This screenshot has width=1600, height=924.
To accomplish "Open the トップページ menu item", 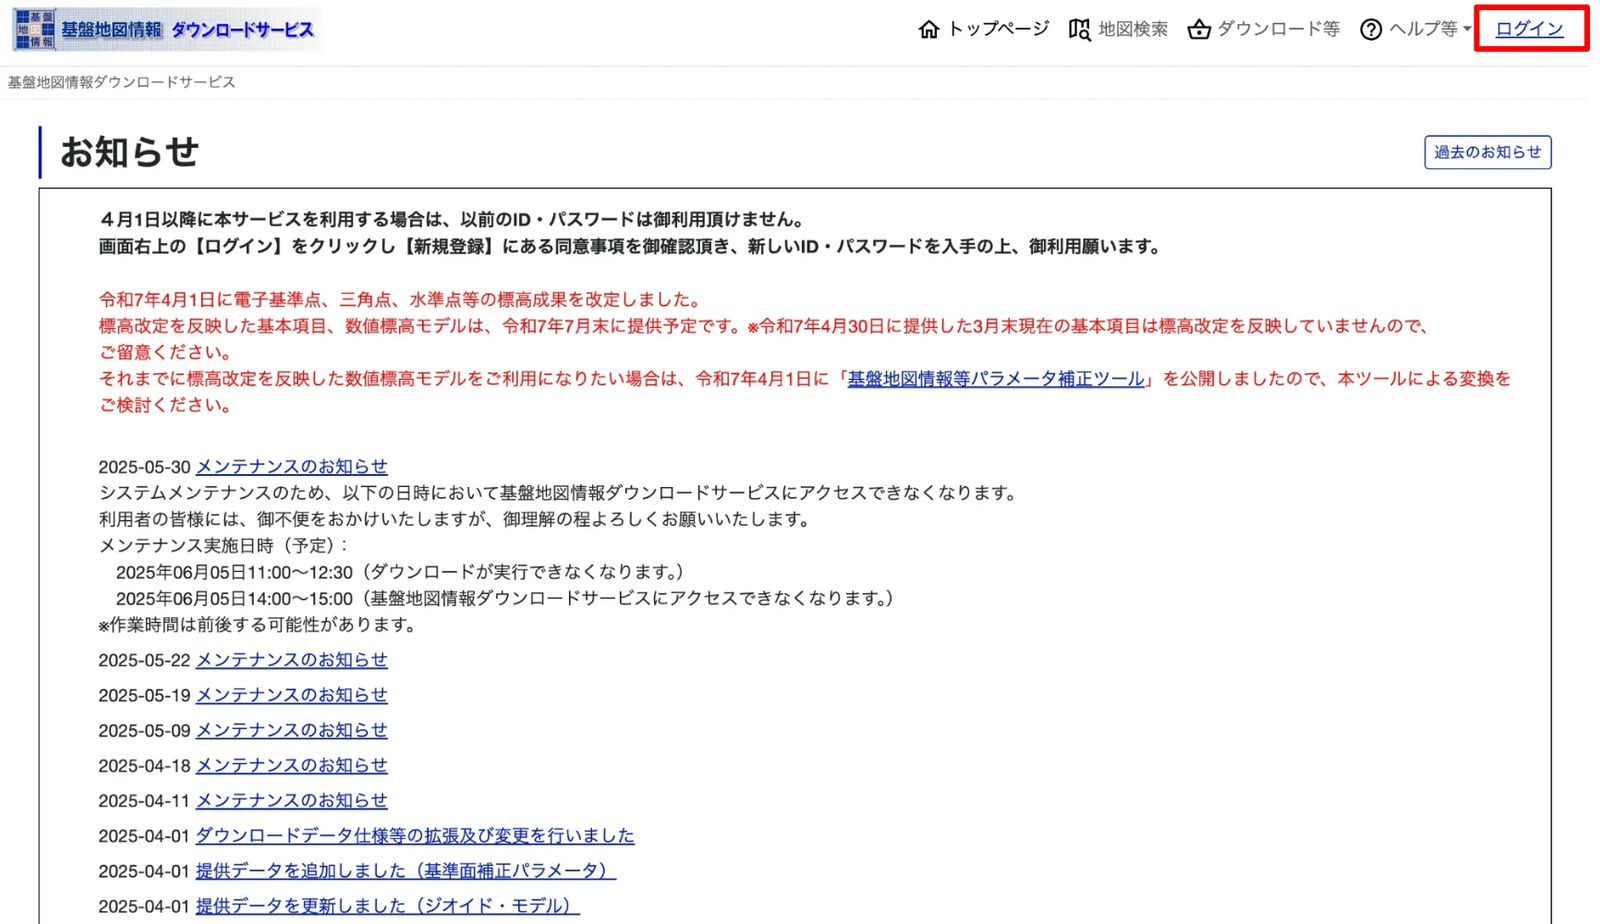I will 998,29.
